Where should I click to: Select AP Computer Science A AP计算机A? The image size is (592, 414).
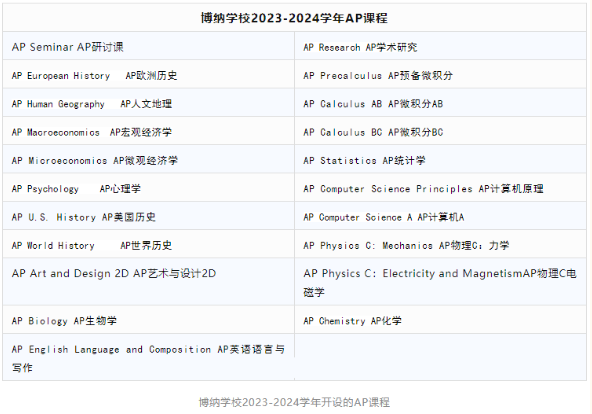tap(441, 216)
